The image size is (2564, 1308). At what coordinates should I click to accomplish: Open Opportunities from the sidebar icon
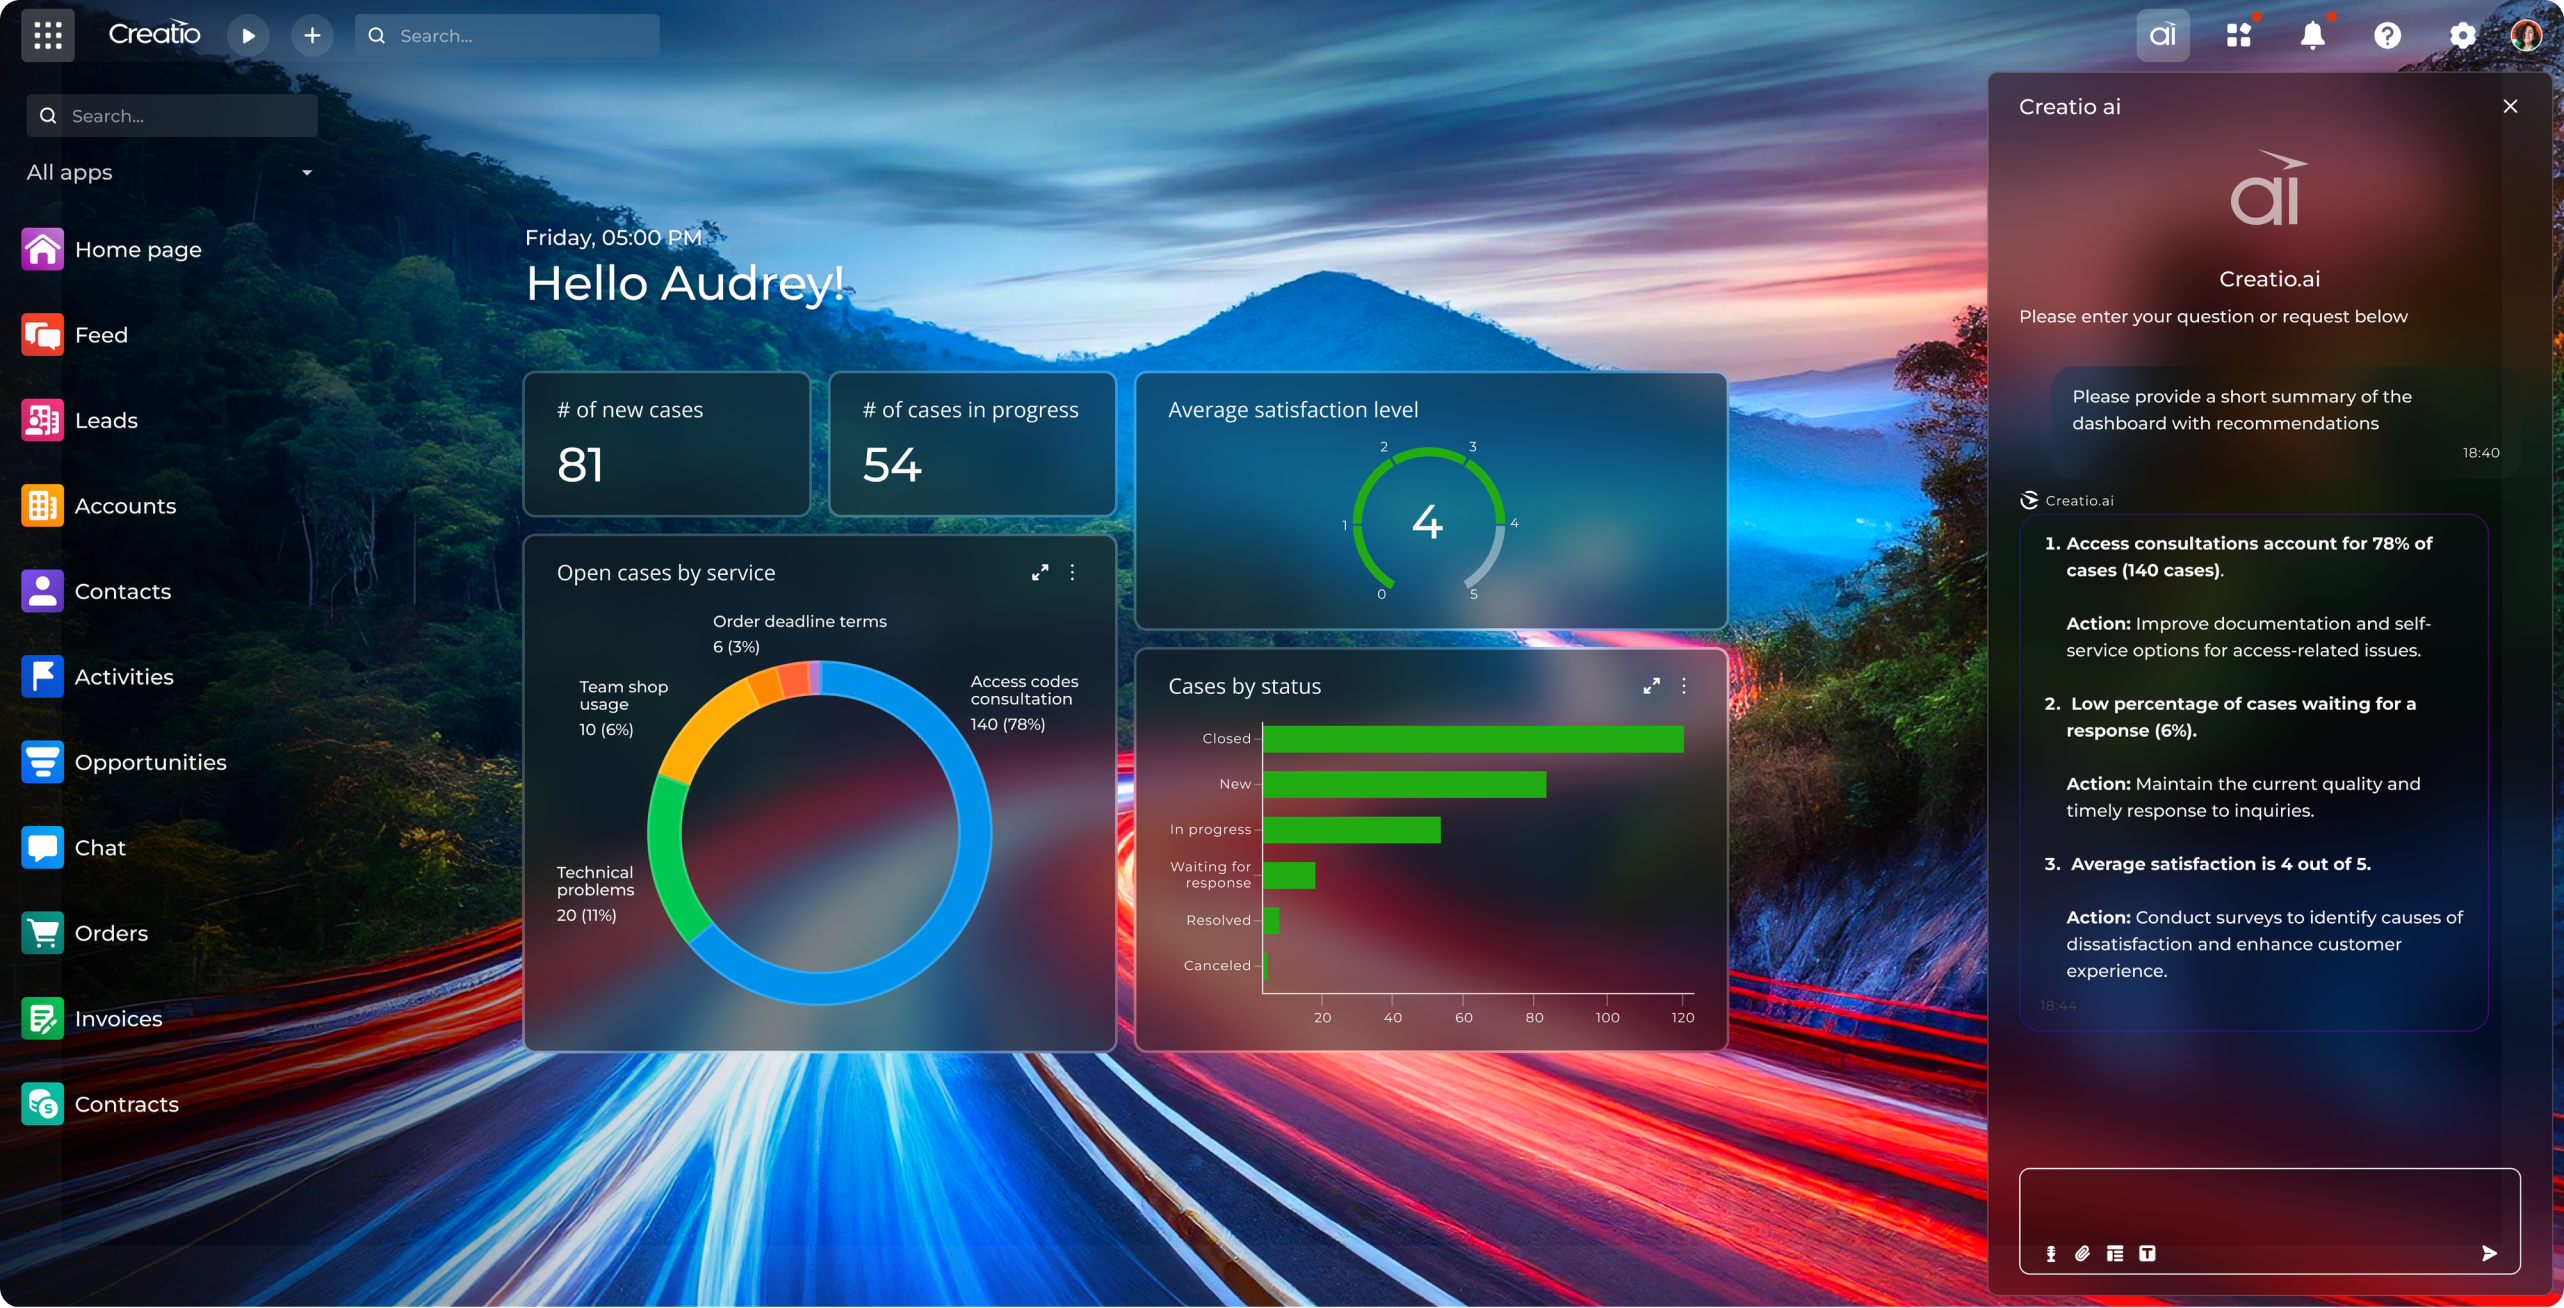pos(42,761)
